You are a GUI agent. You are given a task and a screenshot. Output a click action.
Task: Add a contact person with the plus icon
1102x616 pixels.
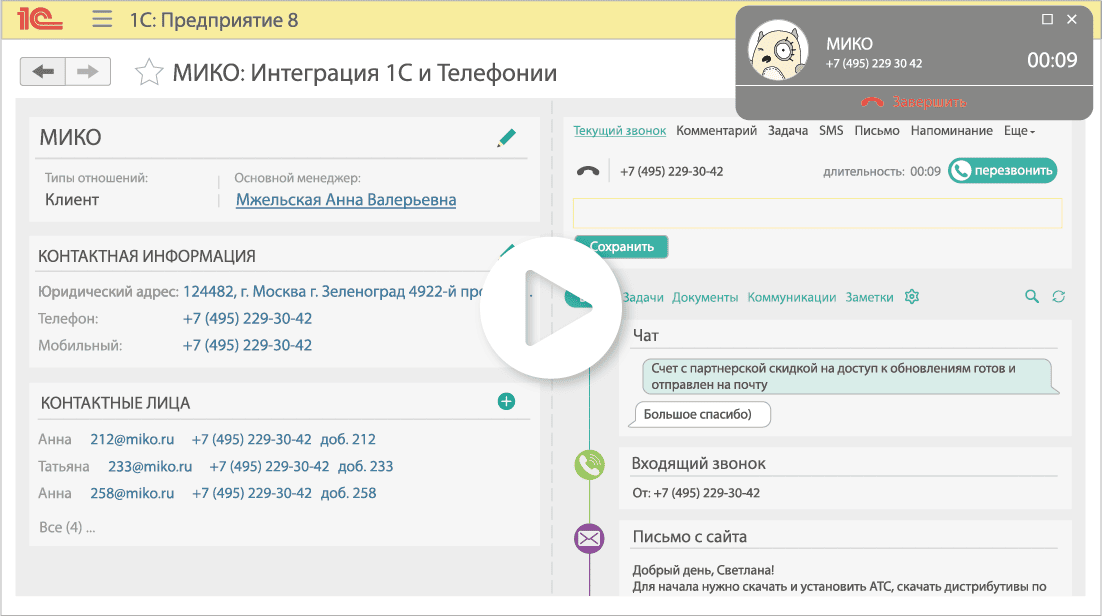506,401
